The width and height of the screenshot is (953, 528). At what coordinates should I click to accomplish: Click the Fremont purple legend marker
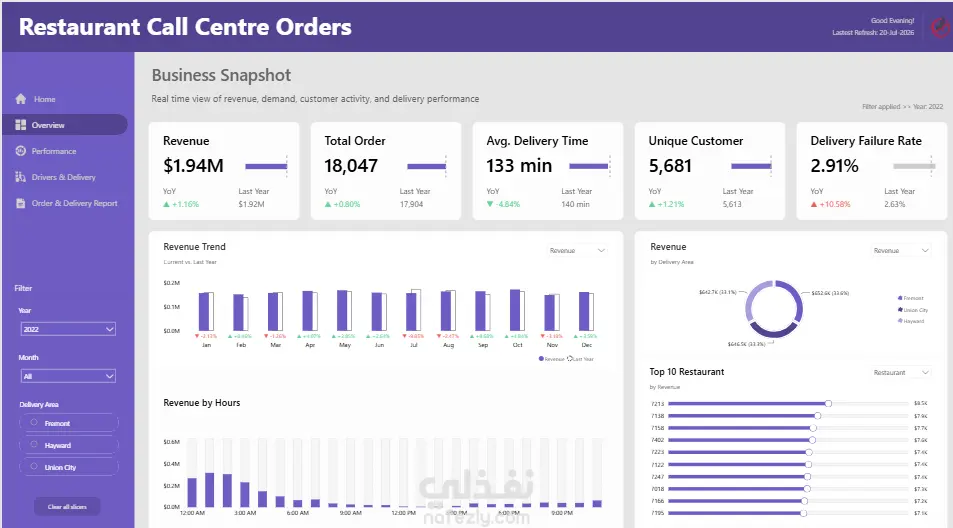[900, 298]
